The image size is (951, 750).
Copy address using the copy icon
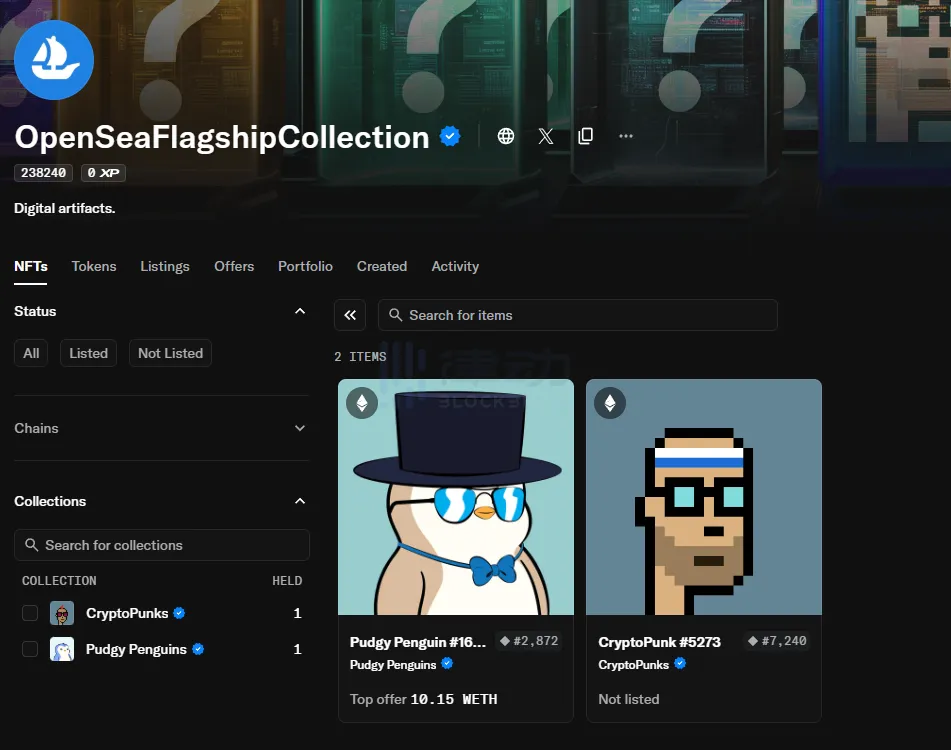(x=585, y=136)
